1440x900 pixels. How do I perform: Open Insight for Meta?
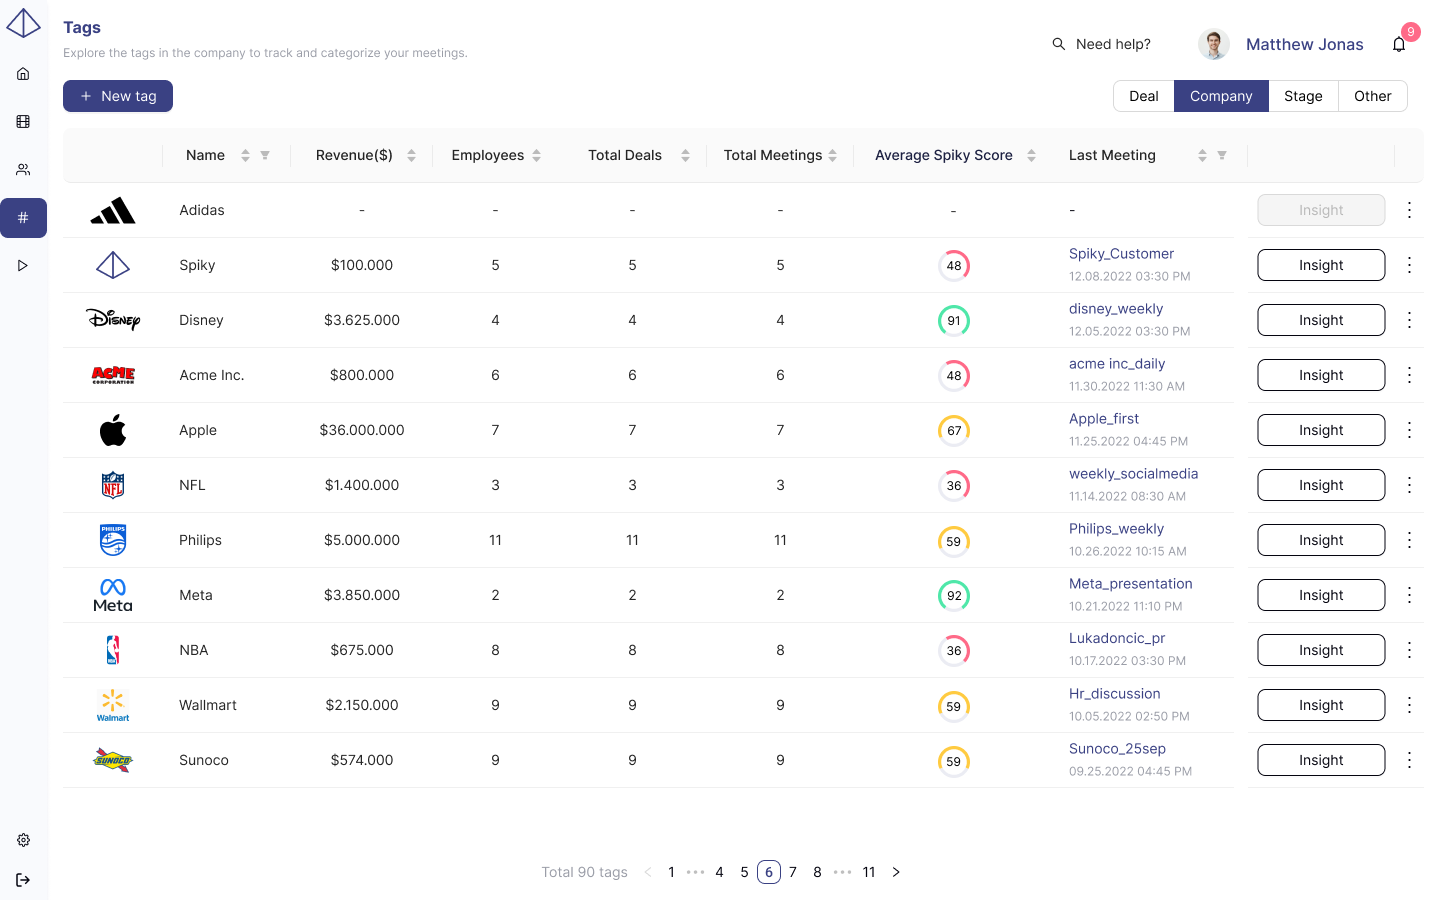coord(1321,595)
